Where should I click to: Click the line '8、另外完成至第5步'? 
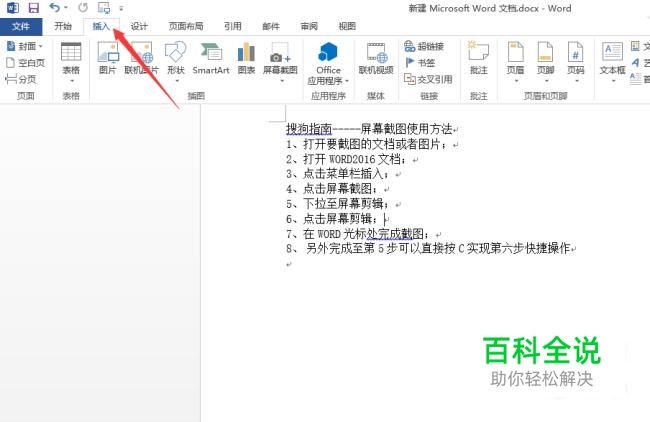click(x=428, y=249)
